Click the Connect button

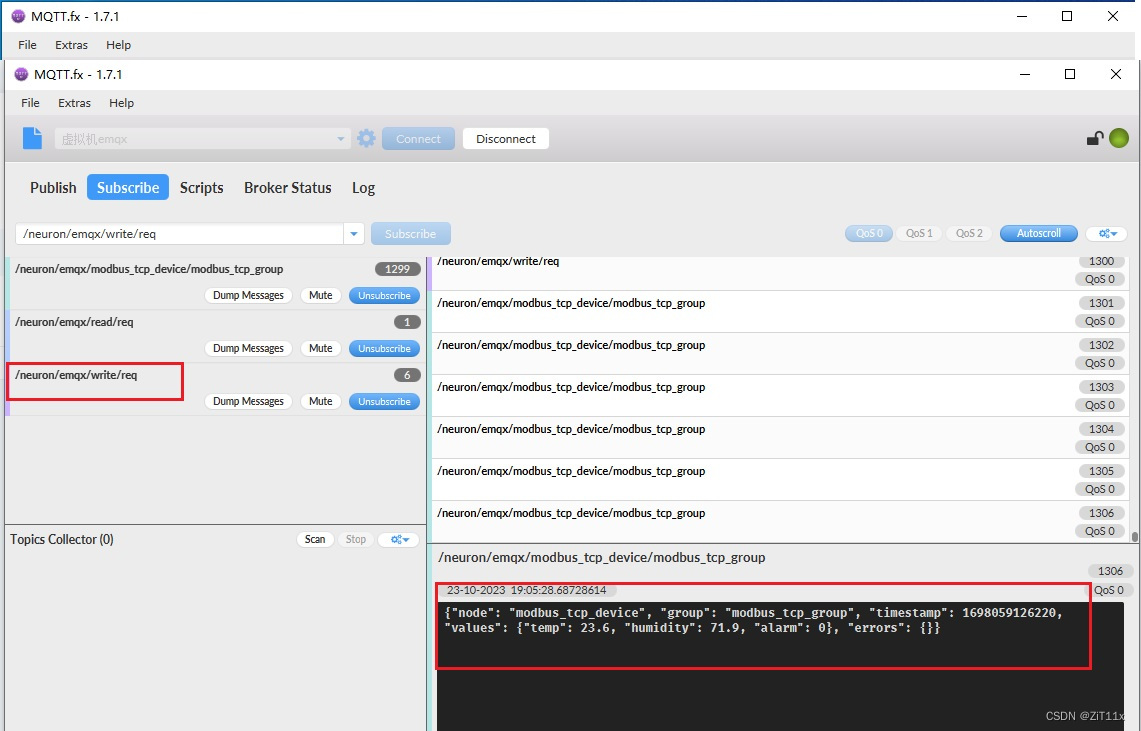418,139
